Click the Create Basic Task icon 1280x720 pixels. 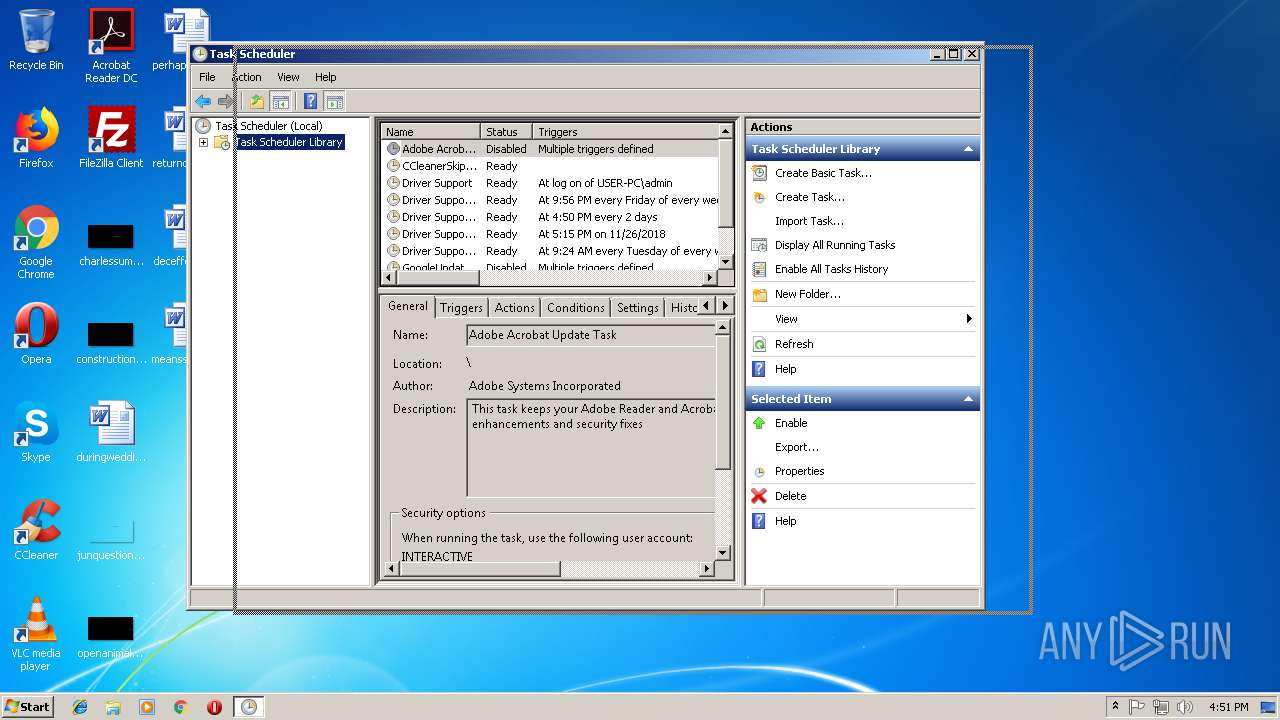click(759, 173)
